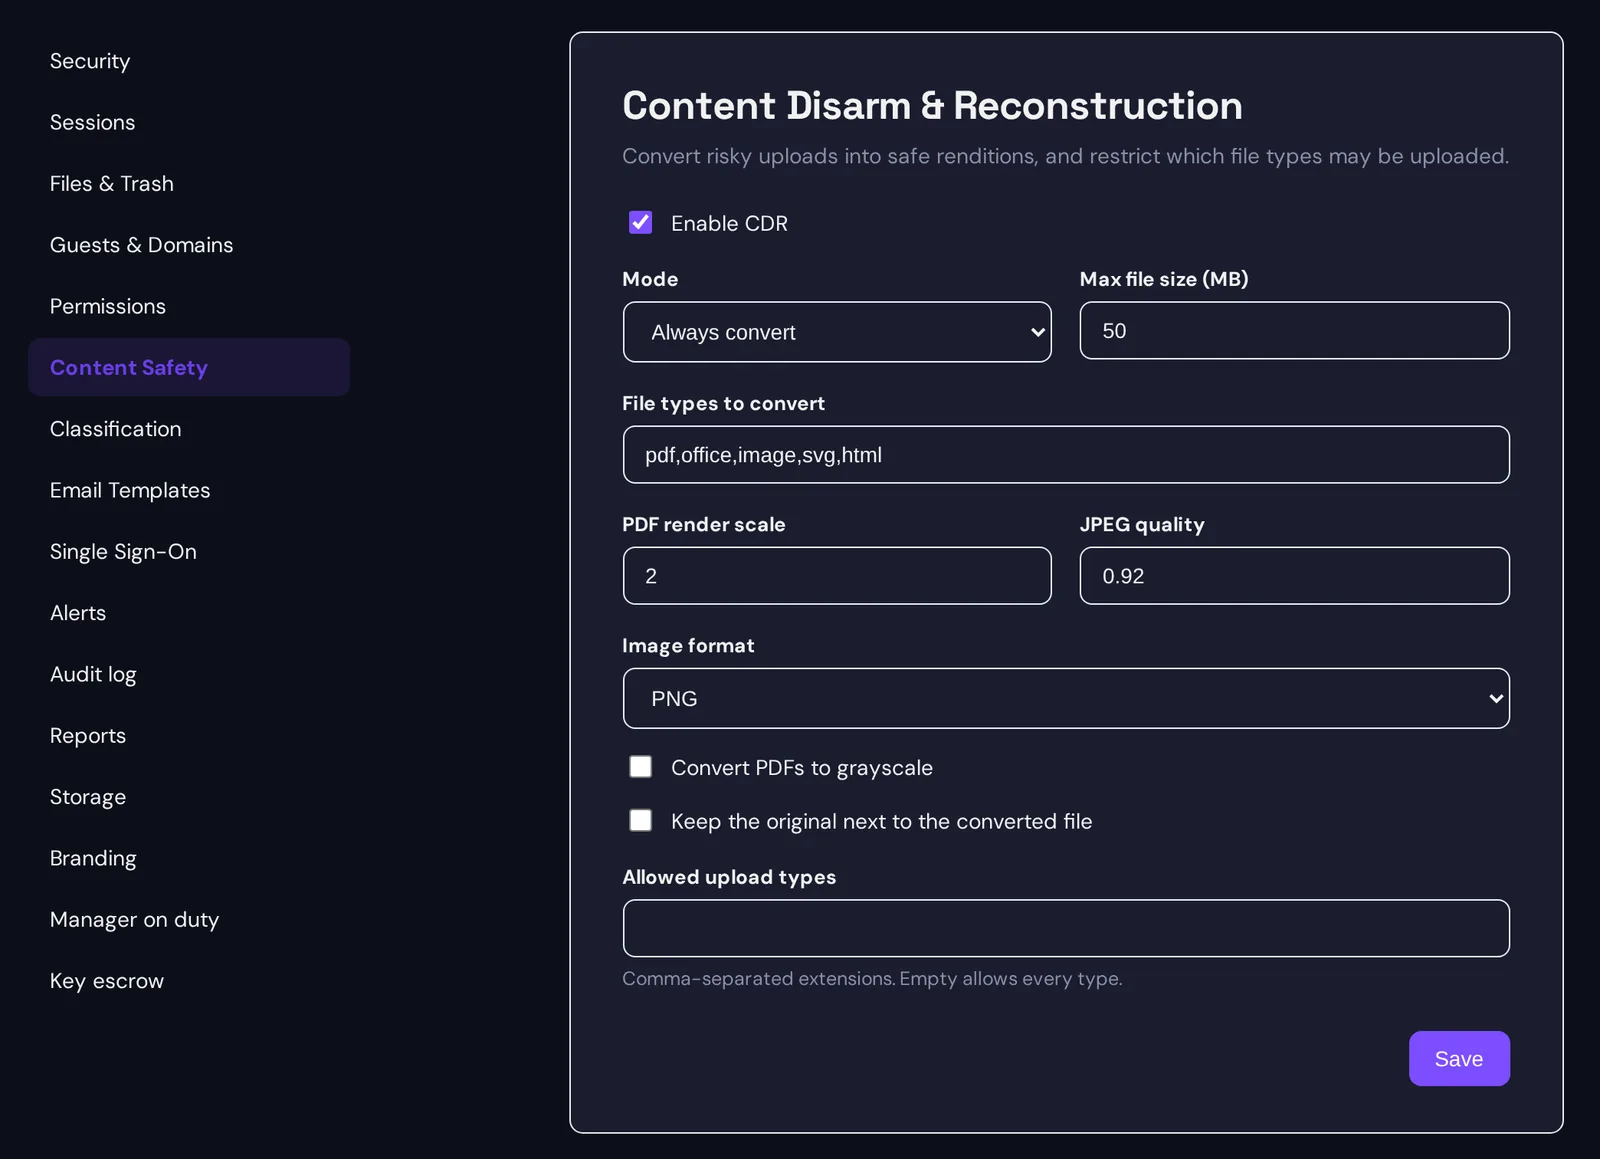Uncheck the Enable CDR checkbox
The width and height of the screenshot is (1600, 1159).
(x=640, y=222)
